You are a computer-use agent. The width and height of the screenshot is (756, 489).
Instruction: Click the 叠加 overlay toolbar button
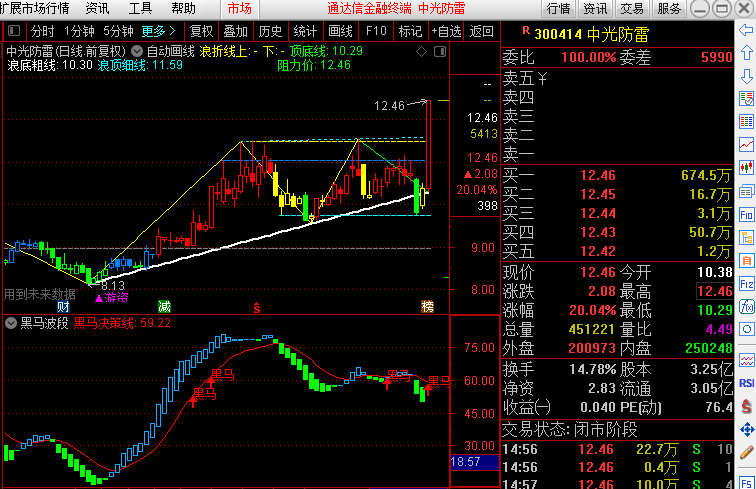pyautogui.click(x=236, y=31)
